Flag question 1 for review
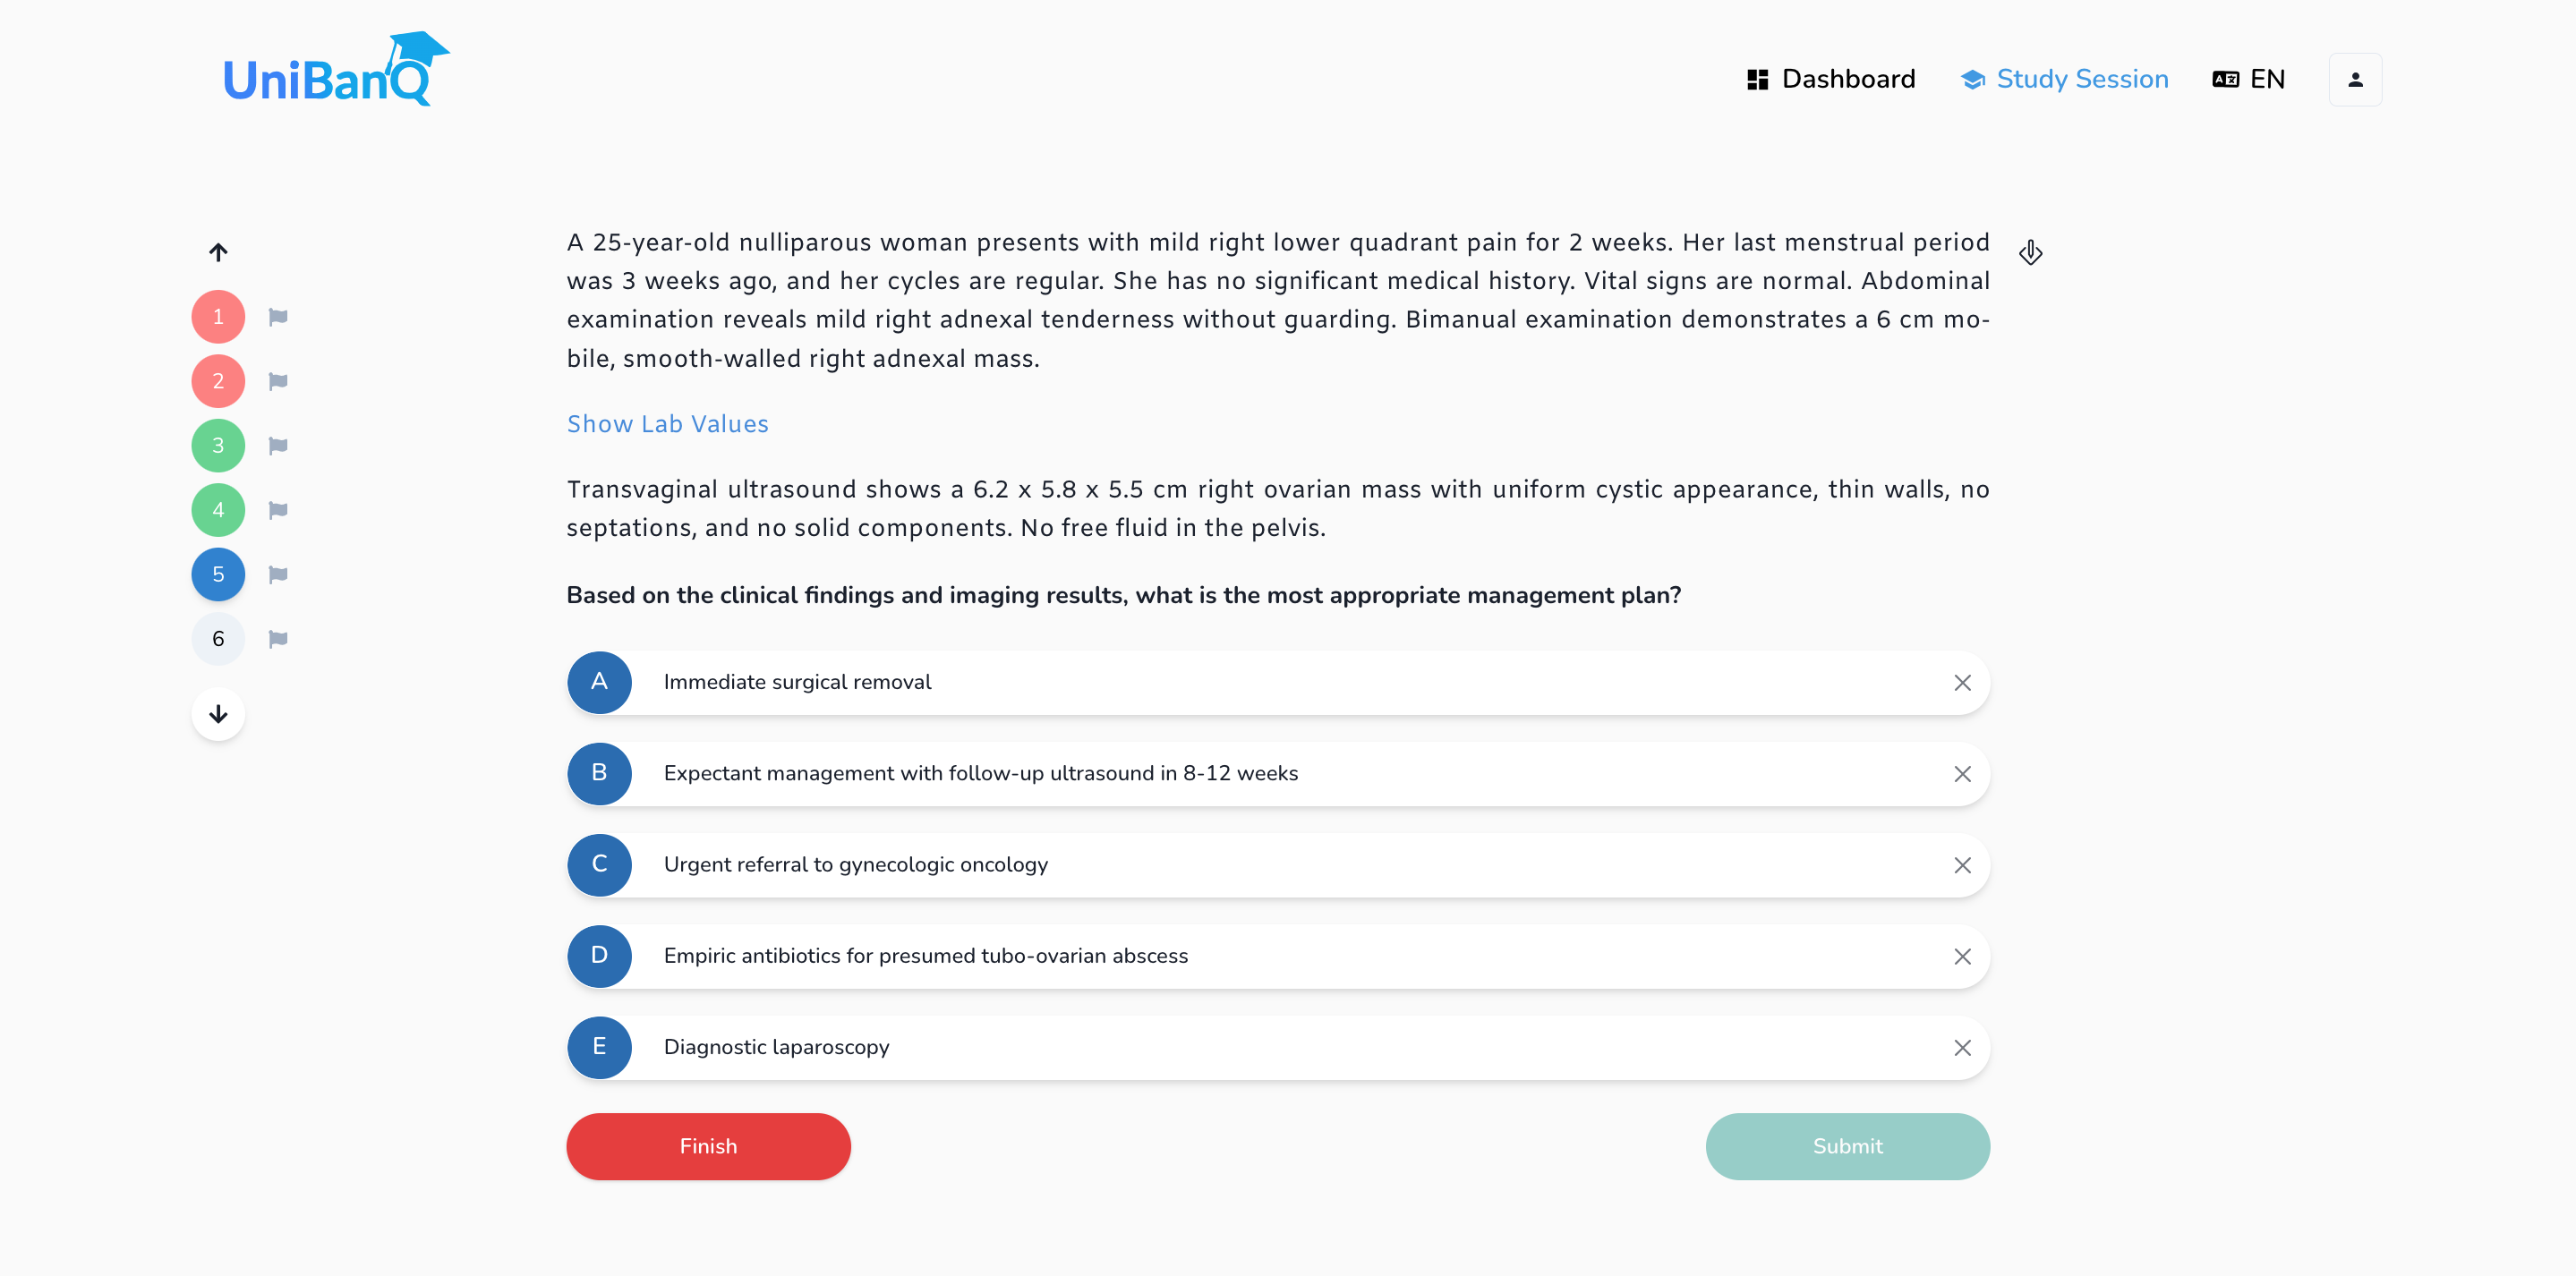The width and height of the screenshot is (2576, 1276). (278, 317)
